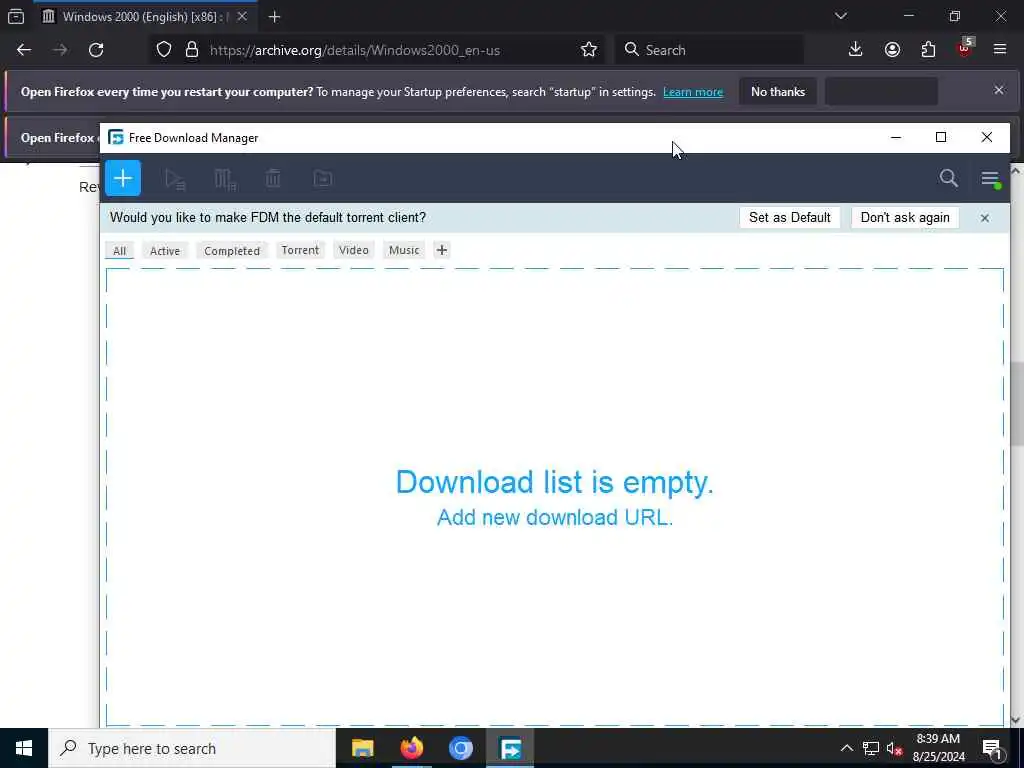This screenshot has width=1024, height=768.
Task: Click No thanks in Firefox startup notification
Action: [778, 92]
